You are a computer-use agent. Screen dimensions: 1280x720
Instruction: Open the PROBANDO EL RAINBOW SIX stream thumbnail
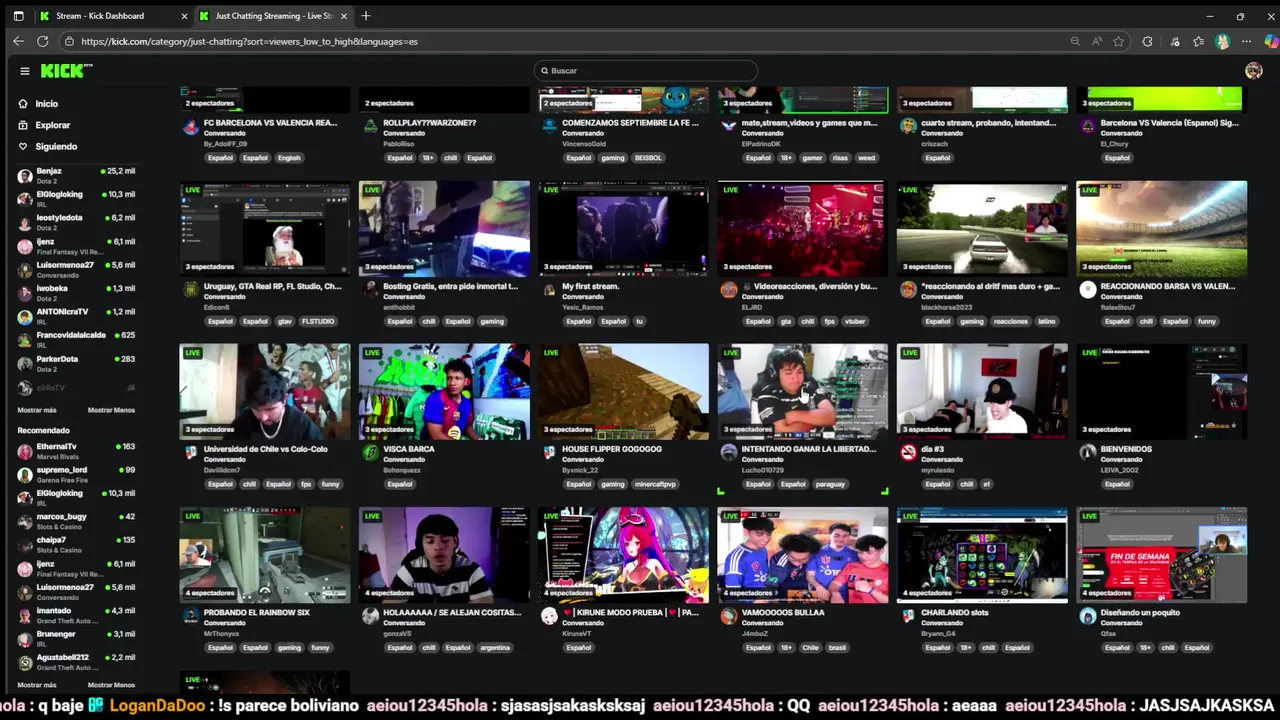(265, 555)
